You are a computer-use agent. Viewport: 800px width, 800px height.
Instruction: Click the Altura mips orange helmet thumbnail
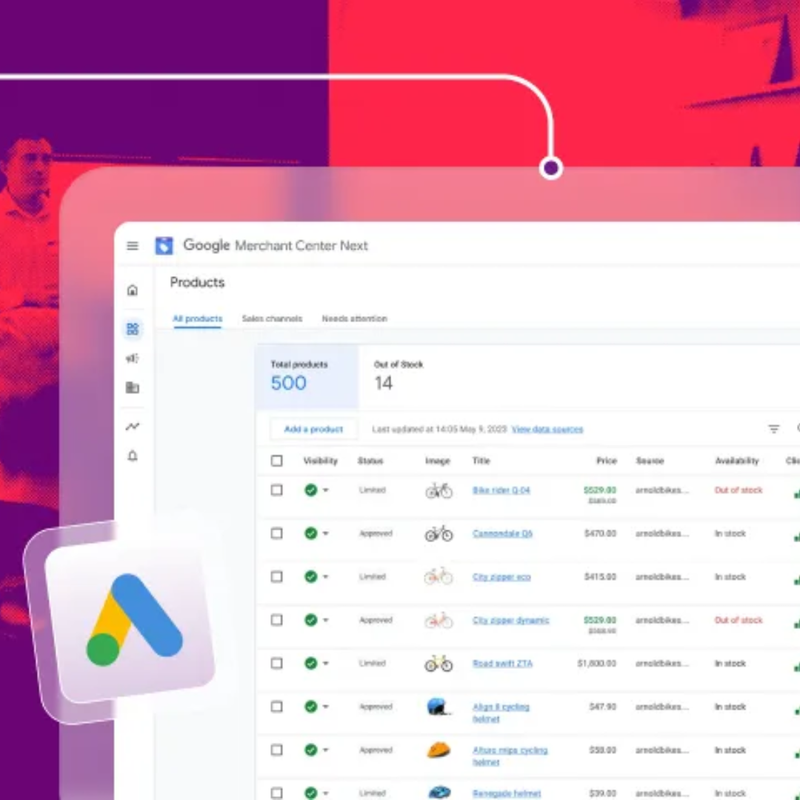tap(439, 750)
